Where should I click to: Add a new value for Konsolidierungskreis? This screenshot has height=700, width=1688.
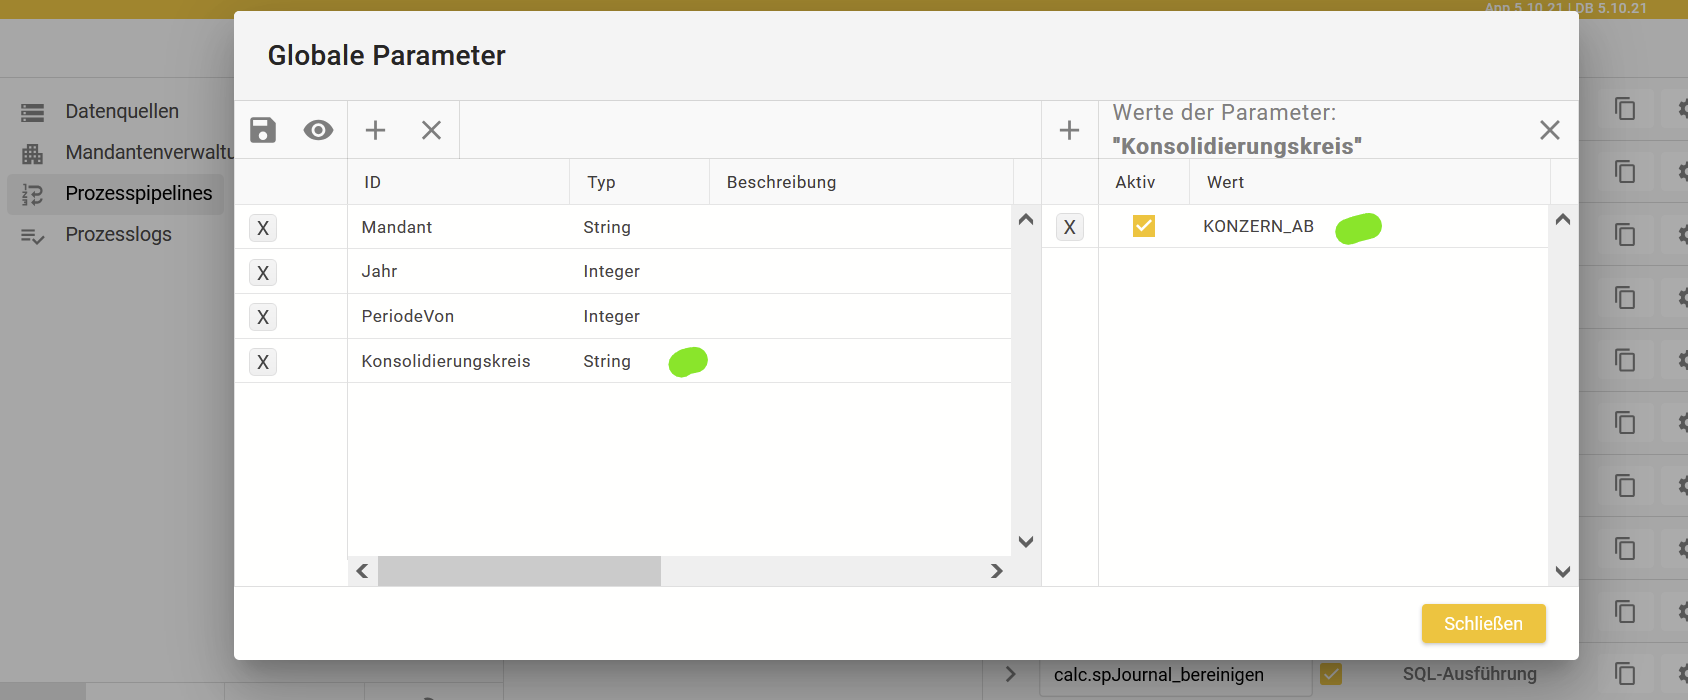[x=1069, y=130]
